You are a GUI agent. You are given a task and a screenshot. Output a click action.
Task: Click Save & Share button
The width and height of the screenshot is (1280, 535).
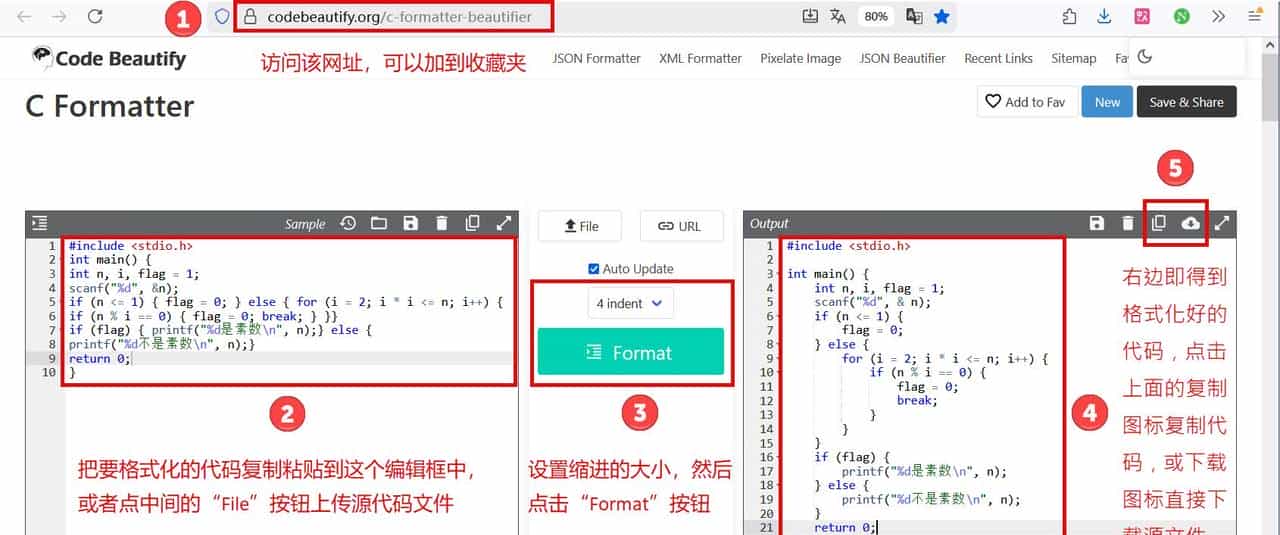point(1186,102)
